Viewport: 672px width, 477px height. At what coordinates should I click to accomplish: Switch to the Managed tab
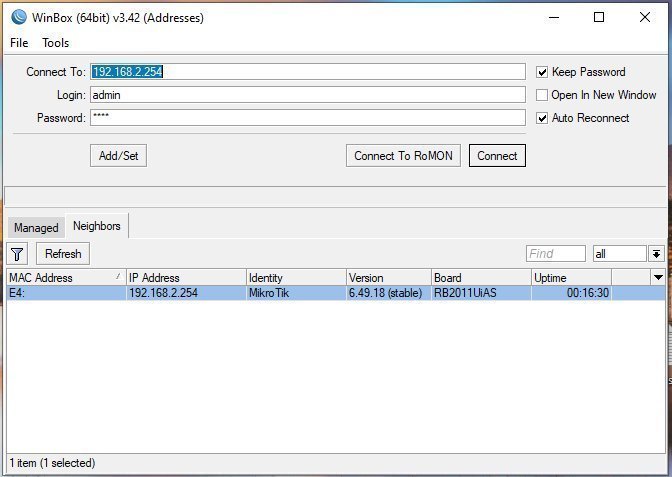pos(36,227)
